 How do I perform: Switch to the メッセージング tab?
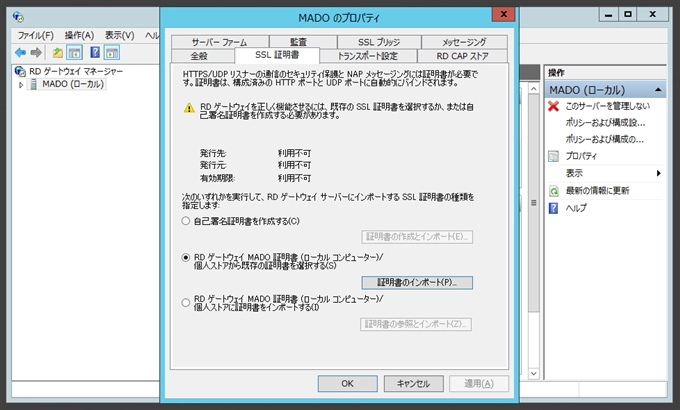464,42
